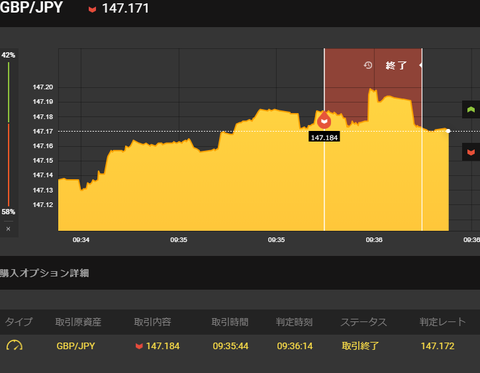Click the green High (up) arrow button
Viewport: 480px width, 373px height.
coord(471,110)
